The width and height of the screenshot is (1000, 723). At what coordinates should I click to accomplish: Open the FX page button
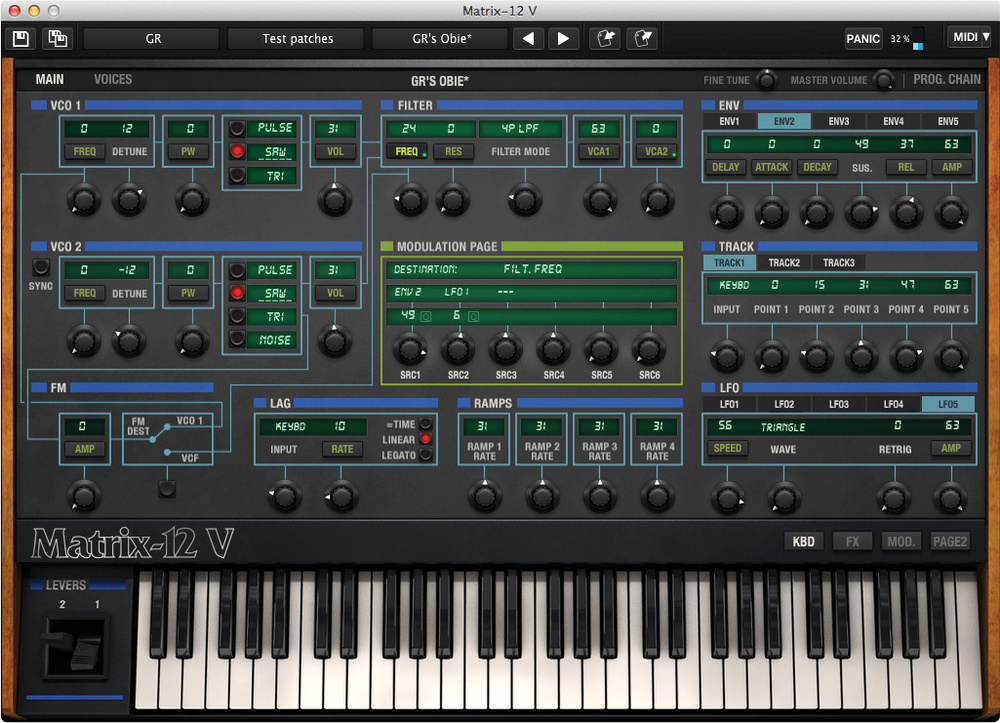(x=852, y=541)
